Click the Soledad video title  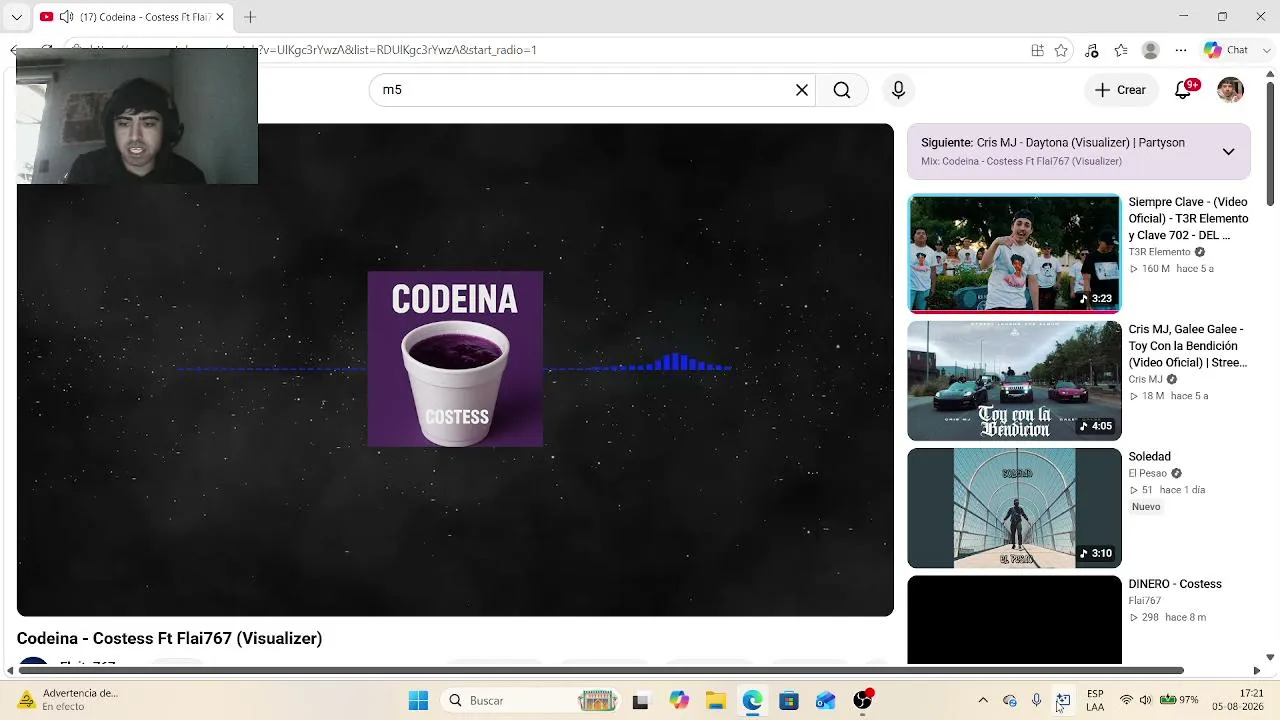[x=1150, y=457]
